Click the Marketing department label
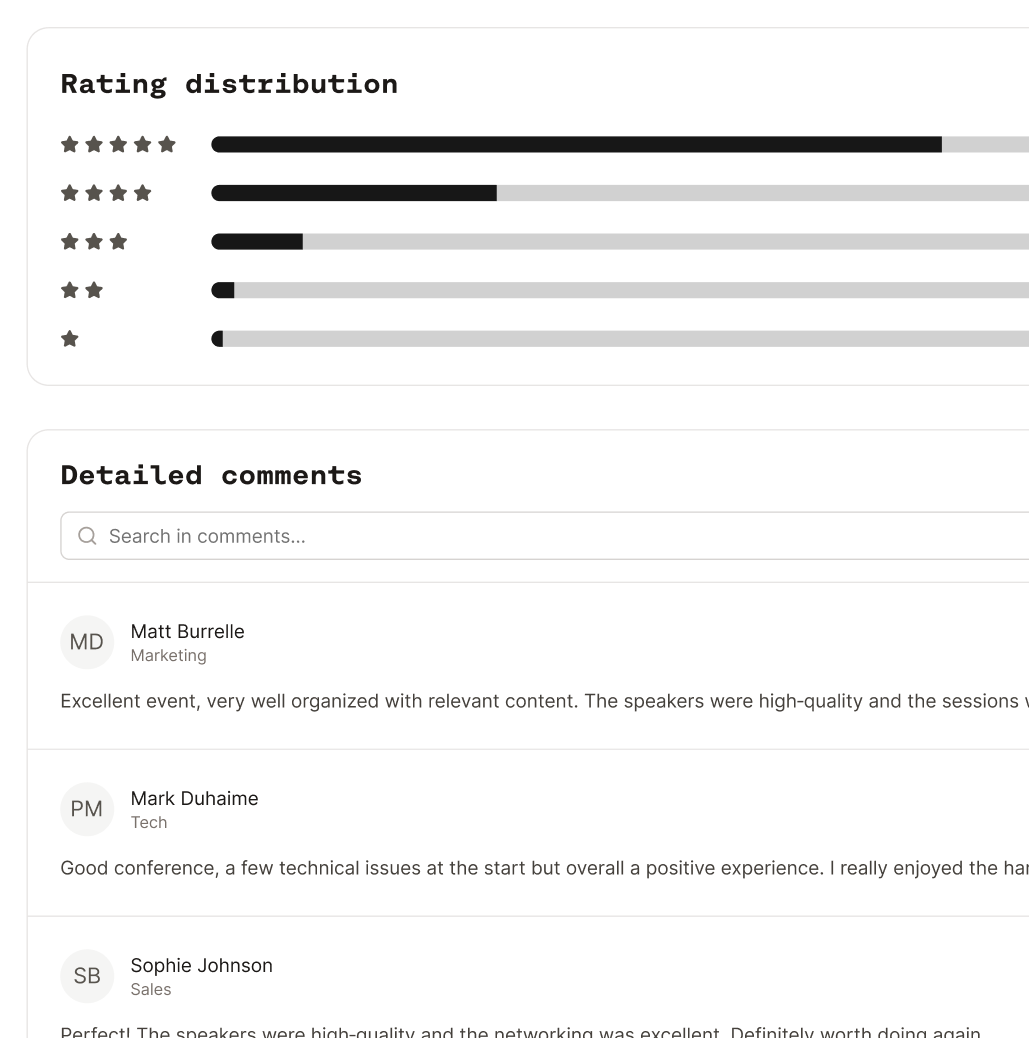Screen dimensions: 1029x1038 (x=168, y=656)
